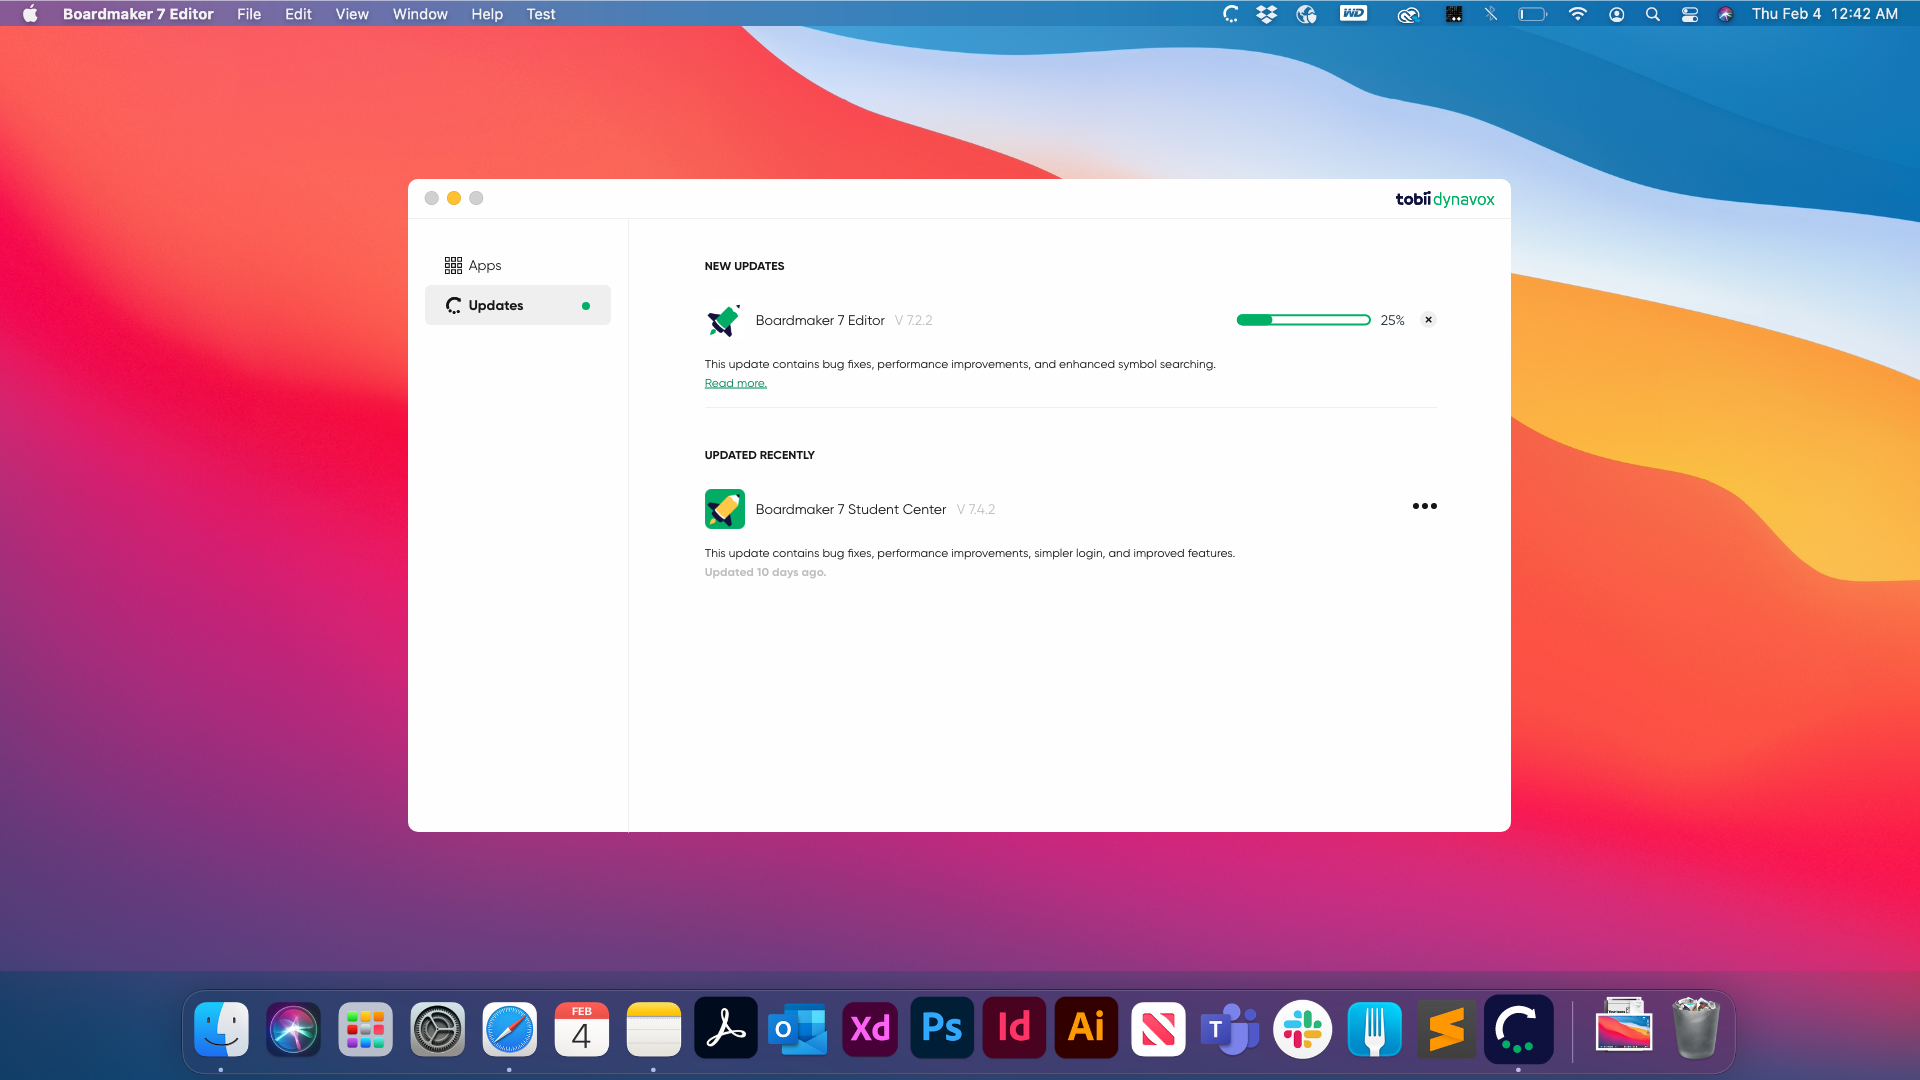This screenshot has width=1920, height=1080.
Task: Open the Apple menu
Action: 30,14
